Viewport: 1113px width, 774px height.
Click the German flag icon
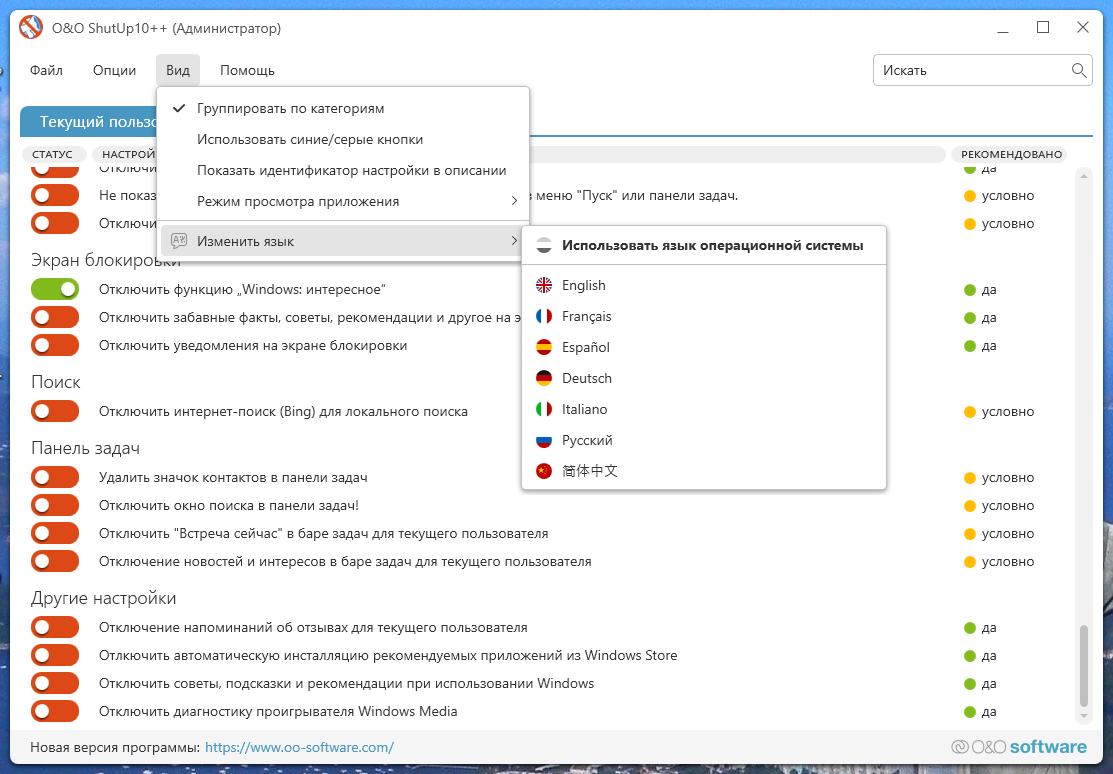[x=544, y=378]
